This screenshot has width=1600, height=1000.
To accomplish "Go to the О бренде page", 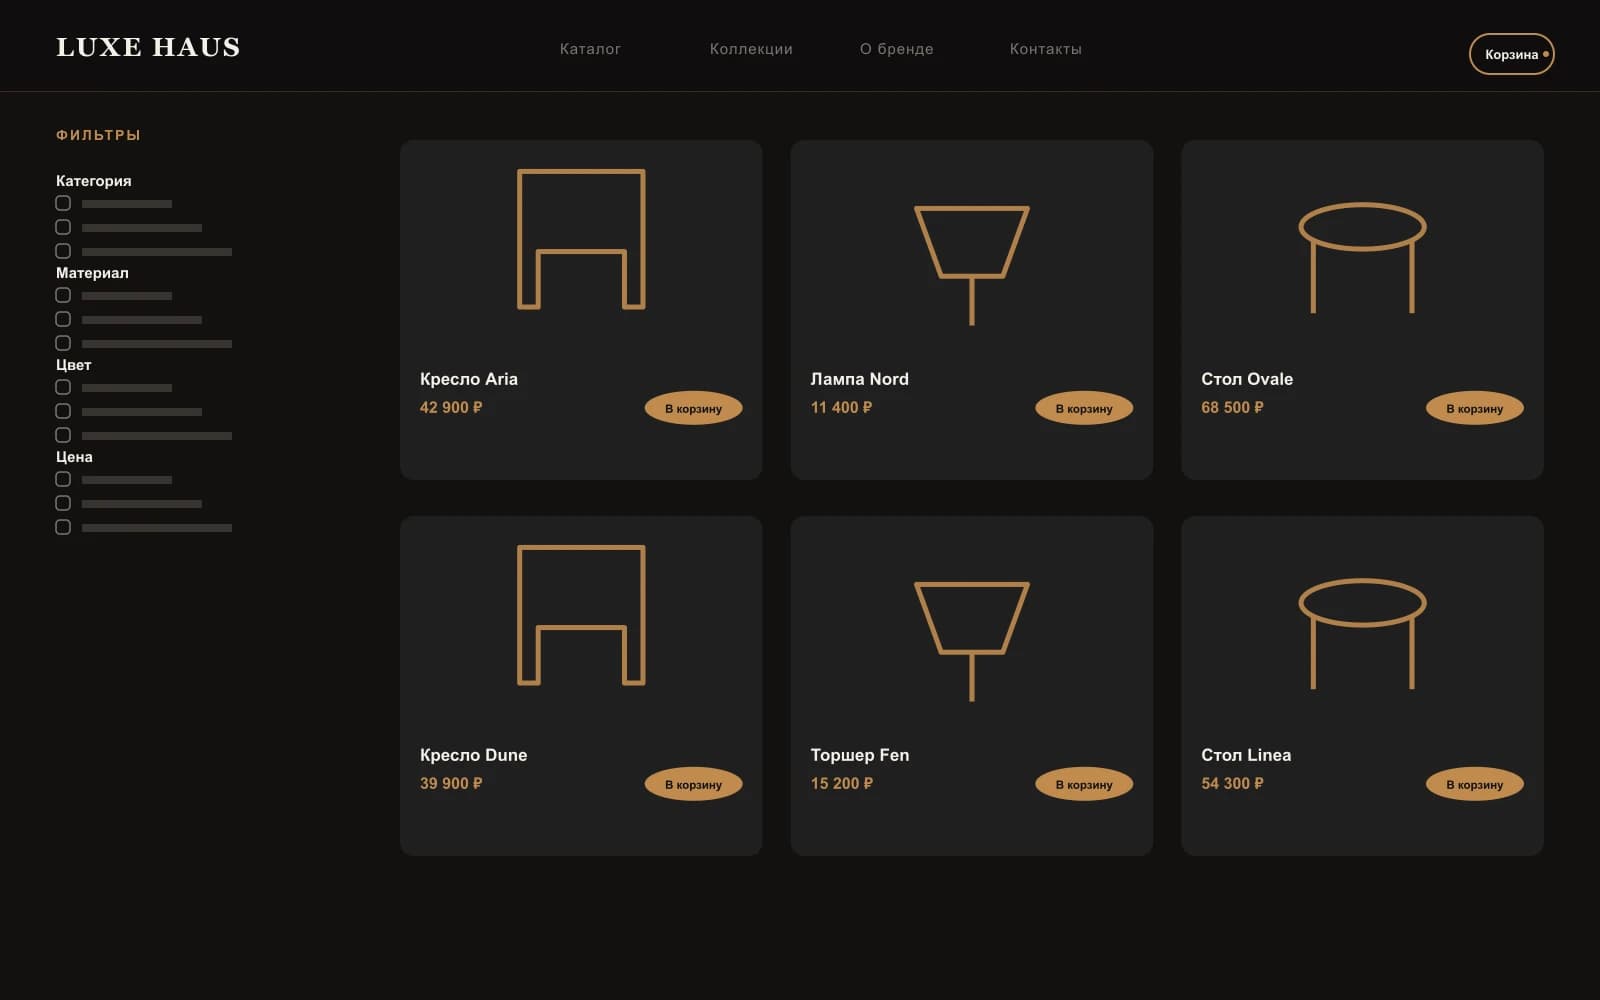I will point(897,49).
